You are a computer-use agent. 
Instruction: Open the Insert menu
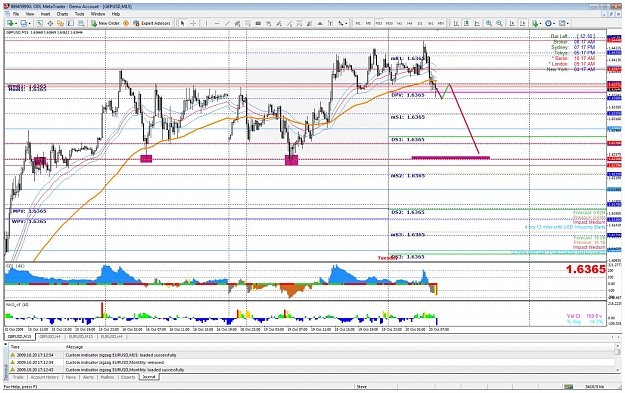point(45,14)
